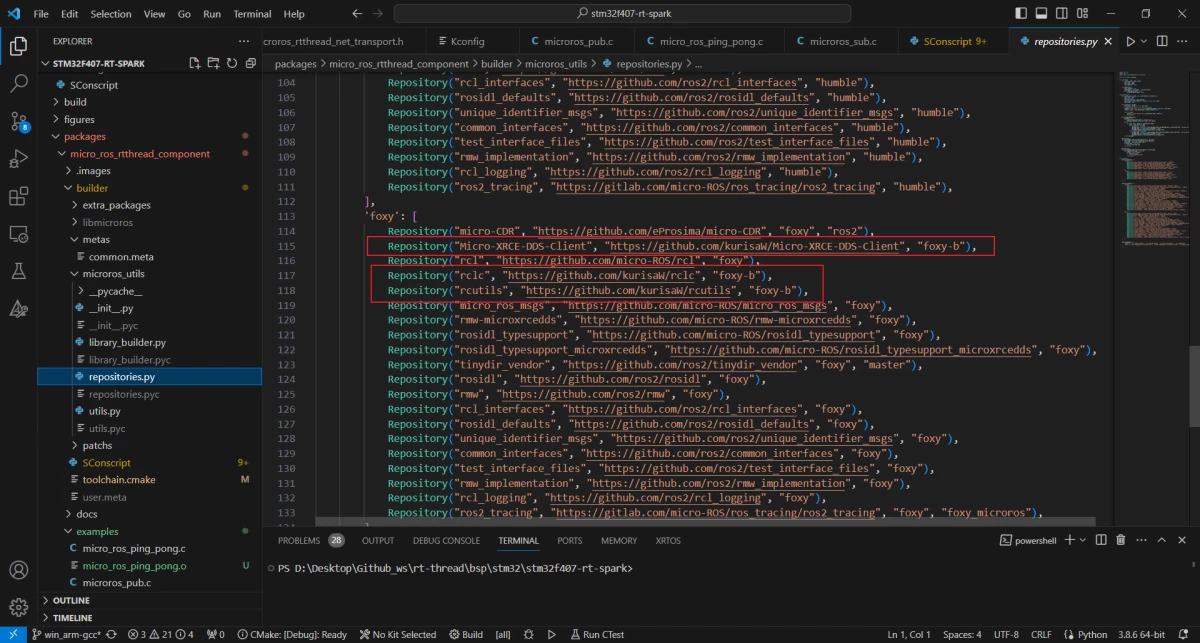Click the command center search box
This screenshot has height=643, width=1200.
click(622, 14)
